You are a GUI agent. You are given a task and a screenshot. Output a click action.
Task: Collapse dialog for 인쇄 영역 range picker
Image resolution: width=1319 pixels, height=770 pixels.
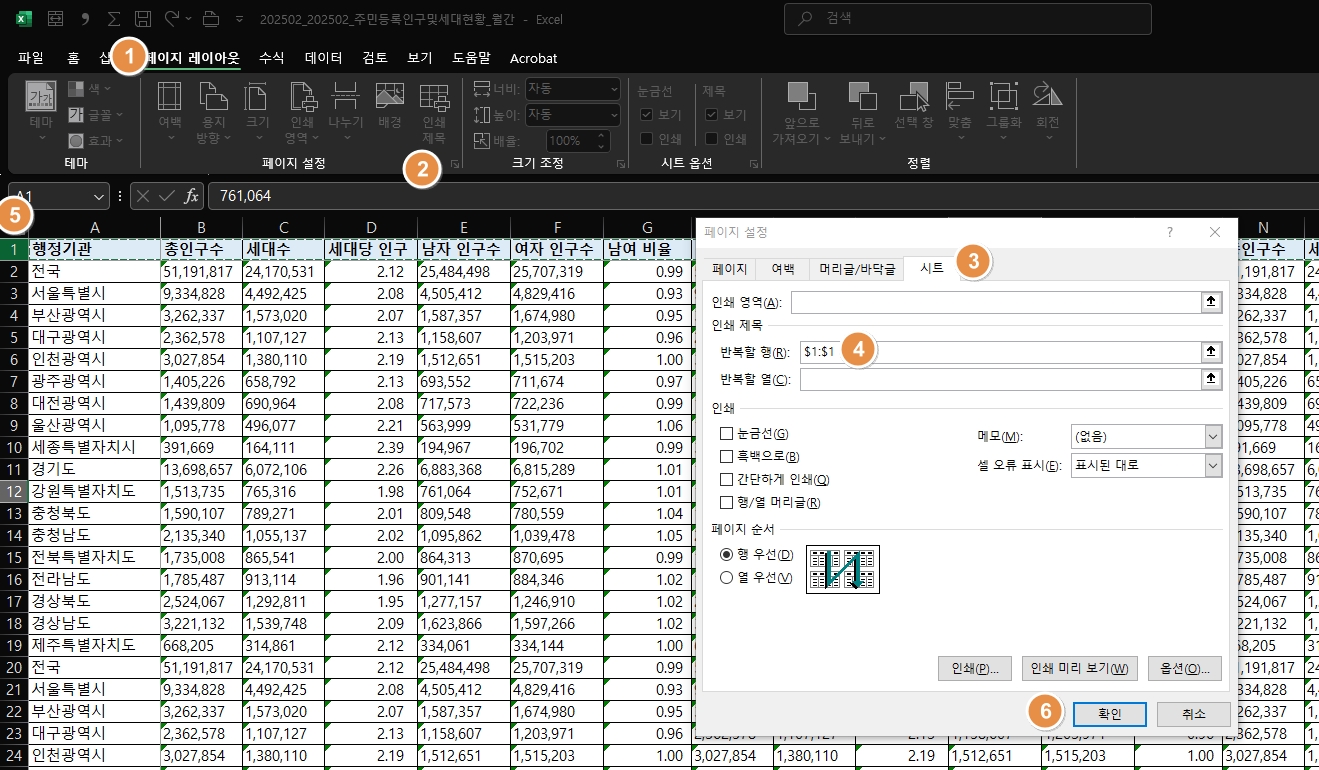(1211, 302)
